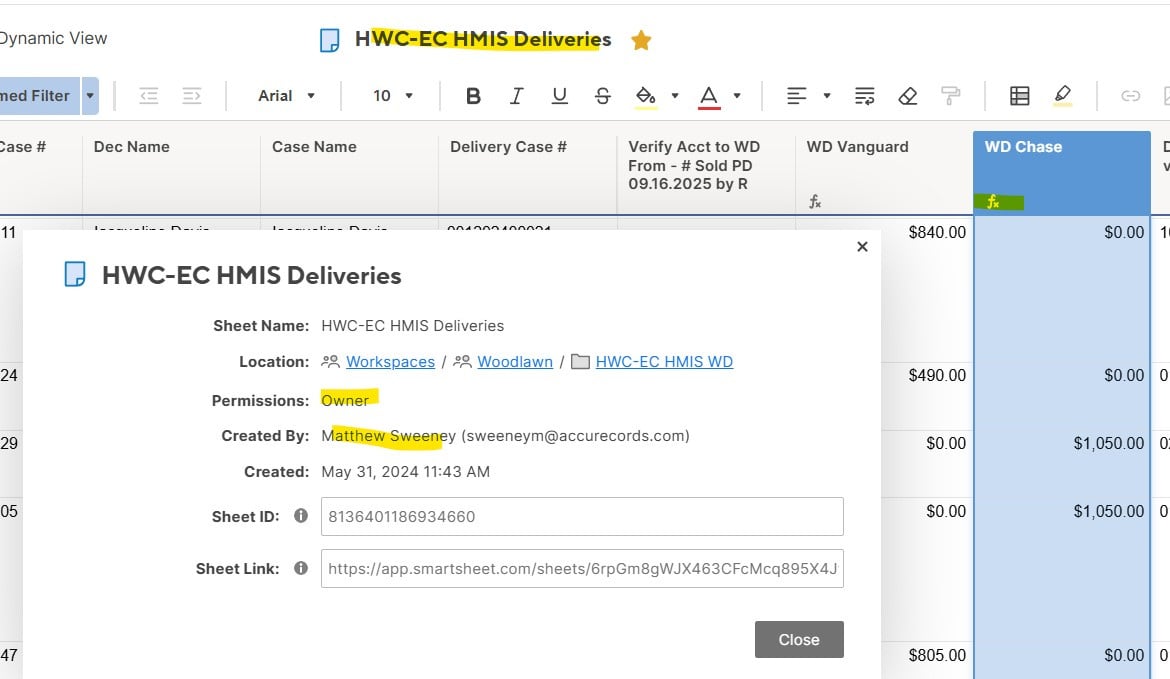1170x679 pixels.
Task: Close the properties dialog with the X
Action: click(x=862, y=246)
